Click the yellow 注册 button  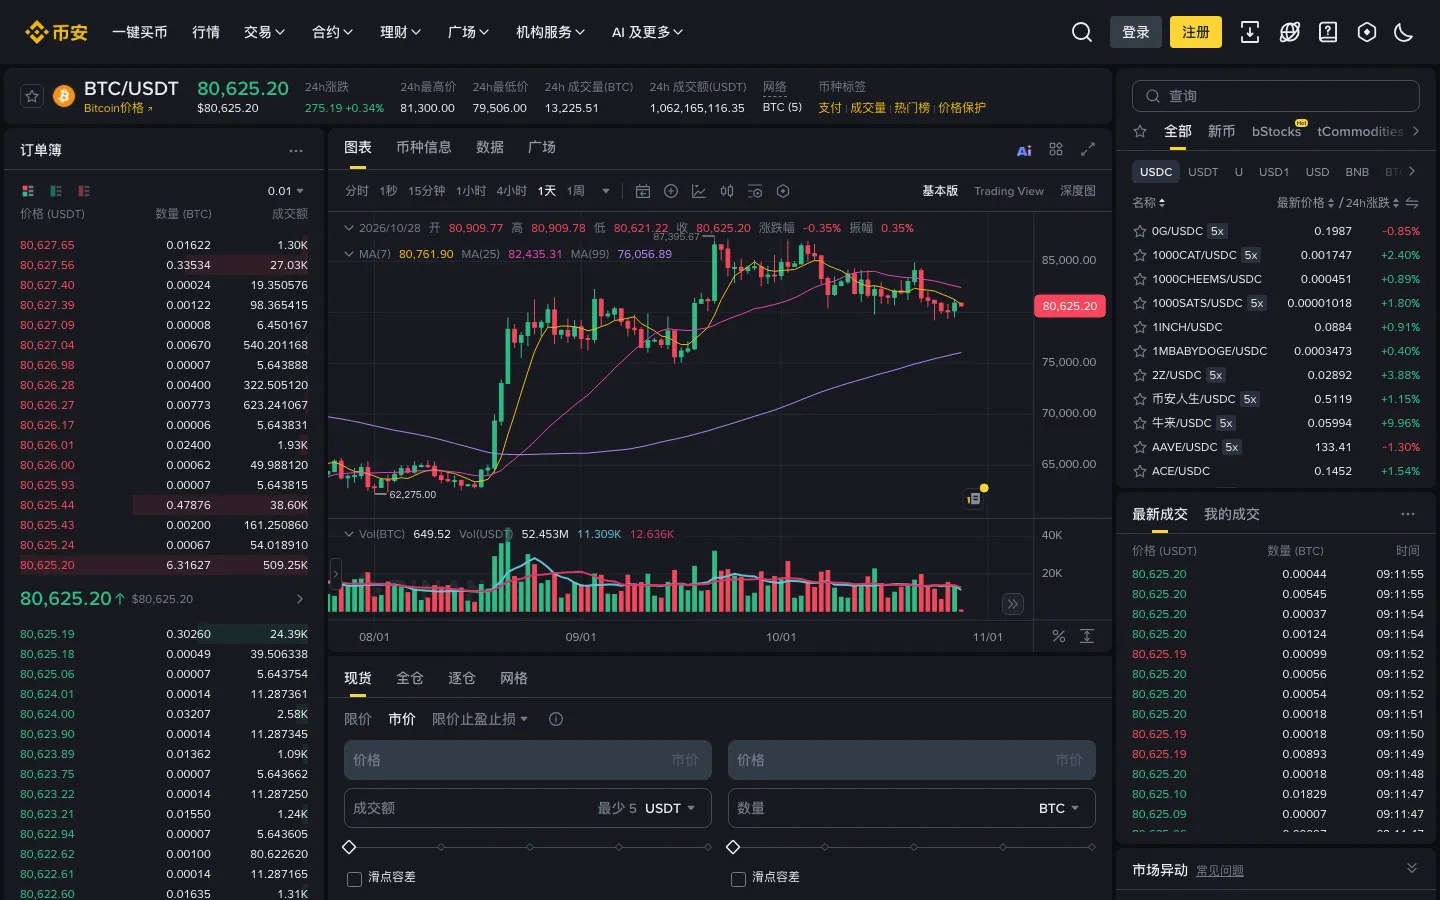click(x=1196, y=32)
